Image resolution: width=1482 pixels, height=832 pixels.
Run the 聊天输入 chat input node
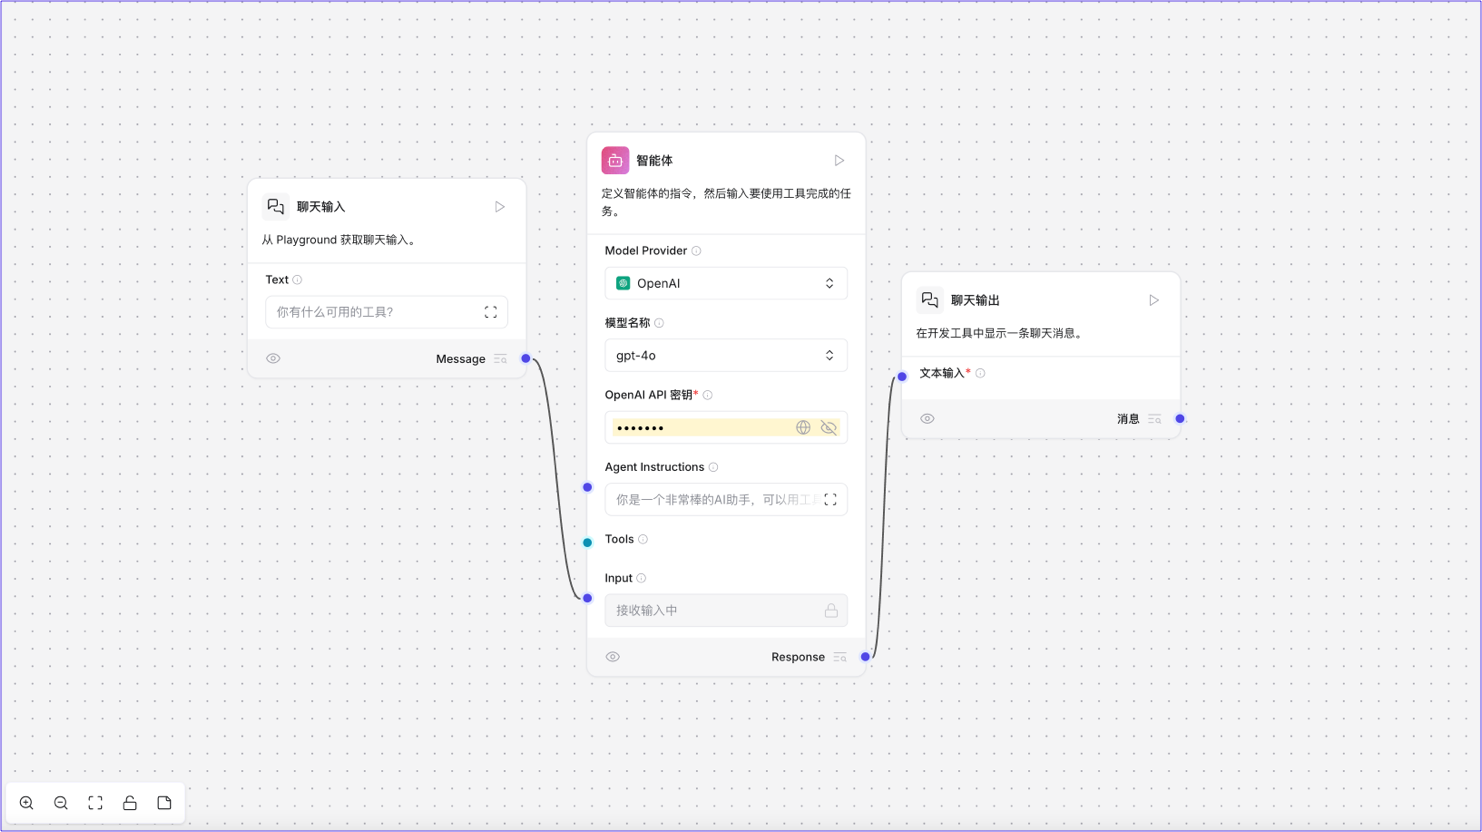click(499, 206)
